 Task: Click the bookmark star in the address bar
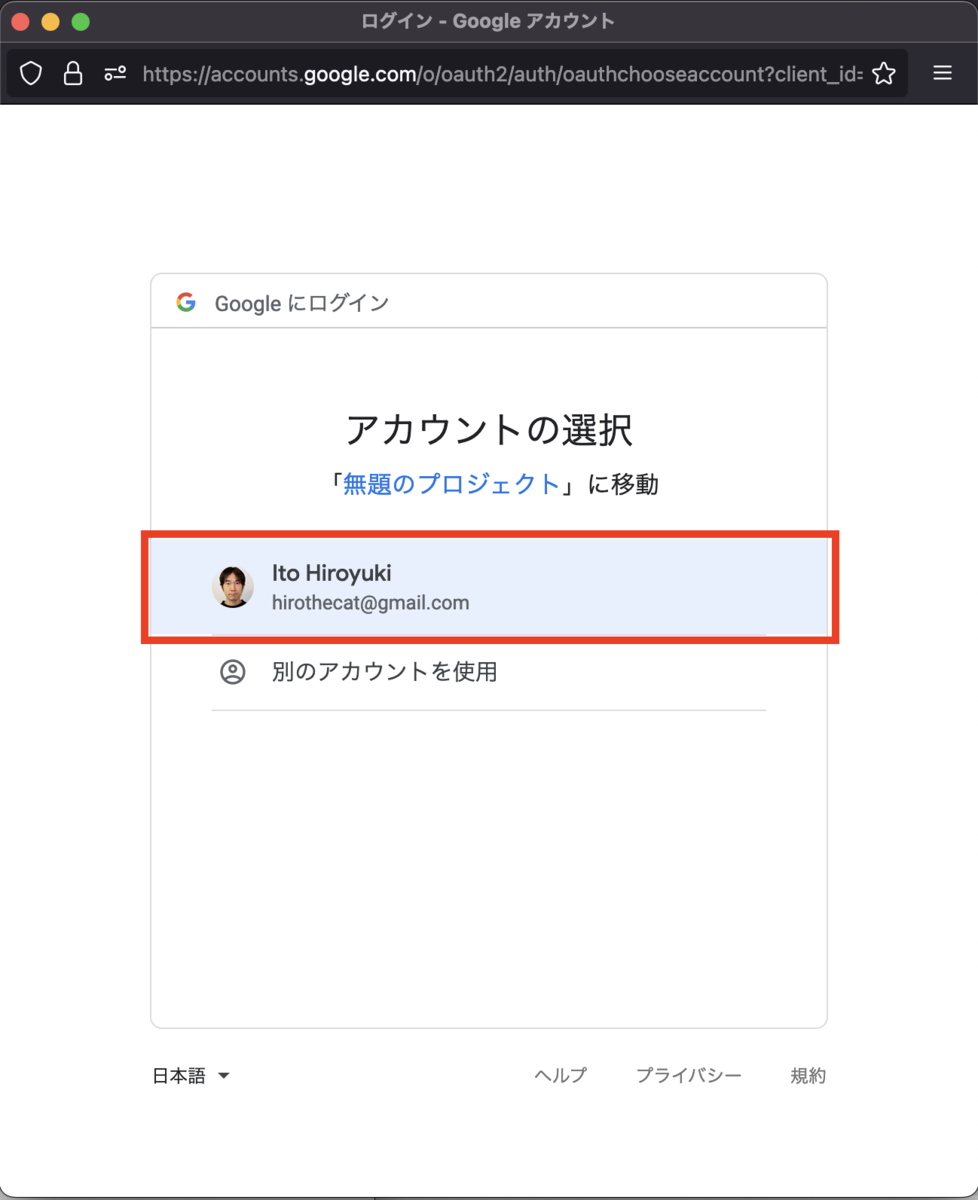884,73
